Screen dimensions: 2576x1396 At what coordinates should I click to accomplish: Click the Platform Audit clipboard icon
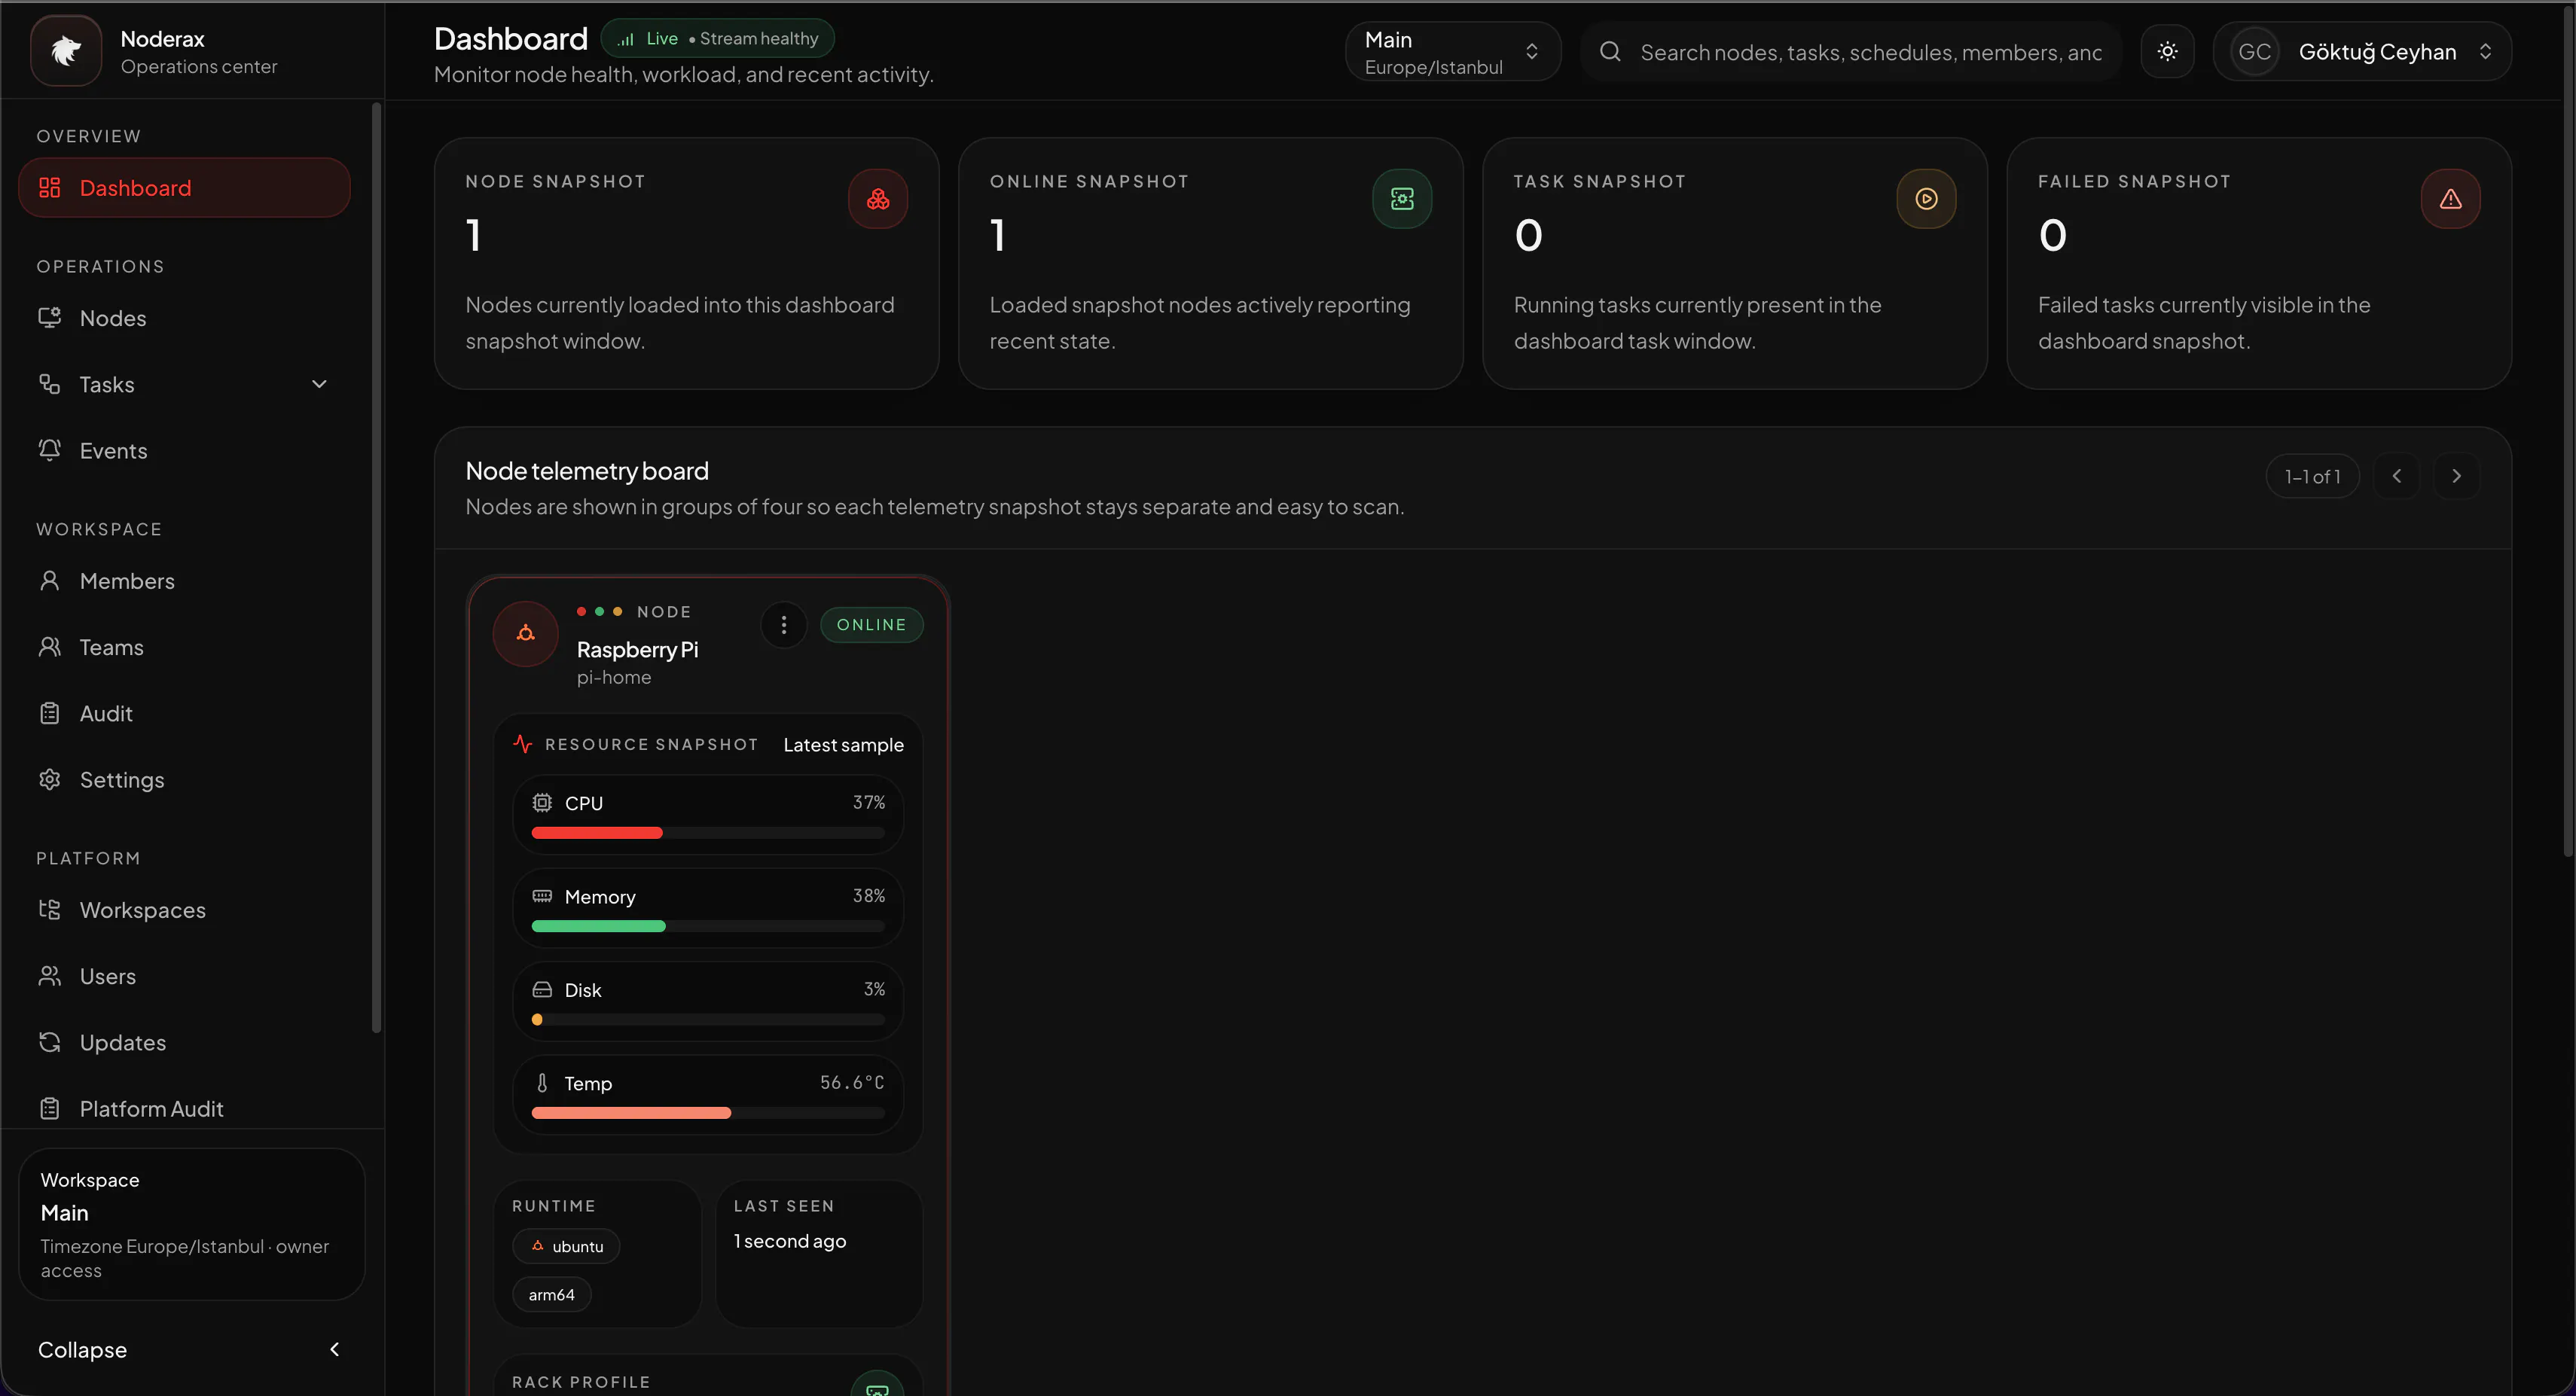point(50,1108)
